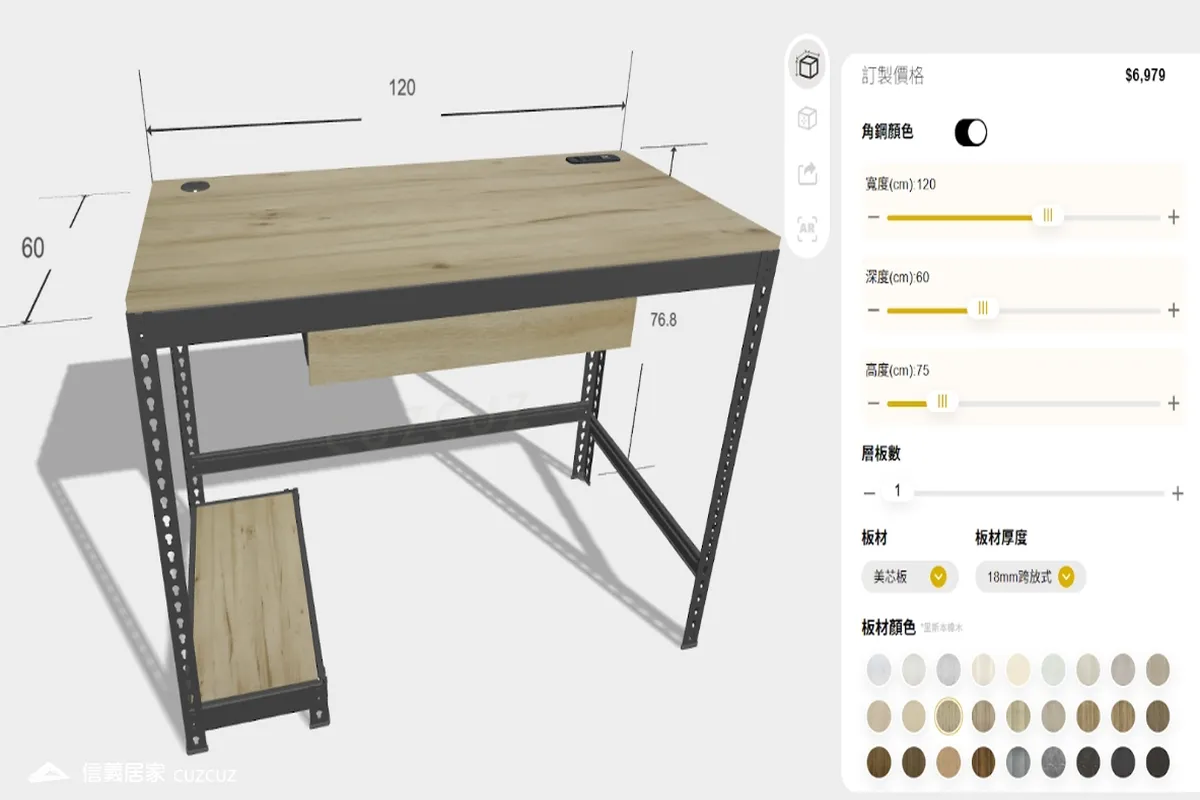
Task: Increase width with the plus icon
Action: coord(1174,217)
